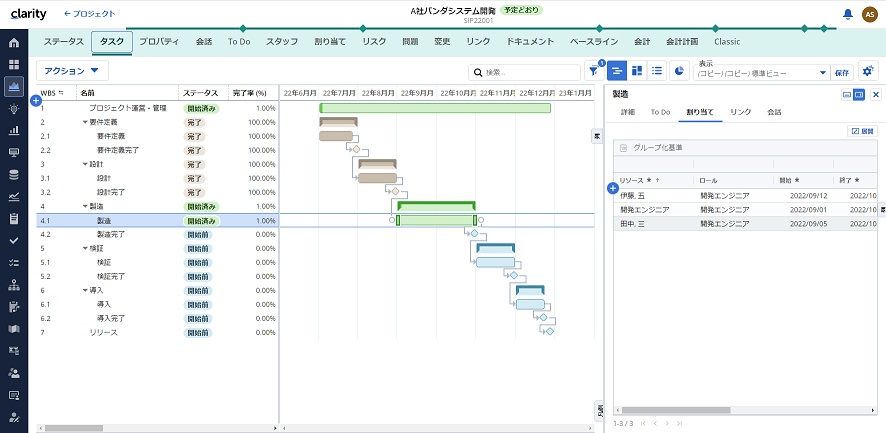Click the blue add-row plus in task grid
The height and width of the screenshot is (433, 886).
[36, 100]
